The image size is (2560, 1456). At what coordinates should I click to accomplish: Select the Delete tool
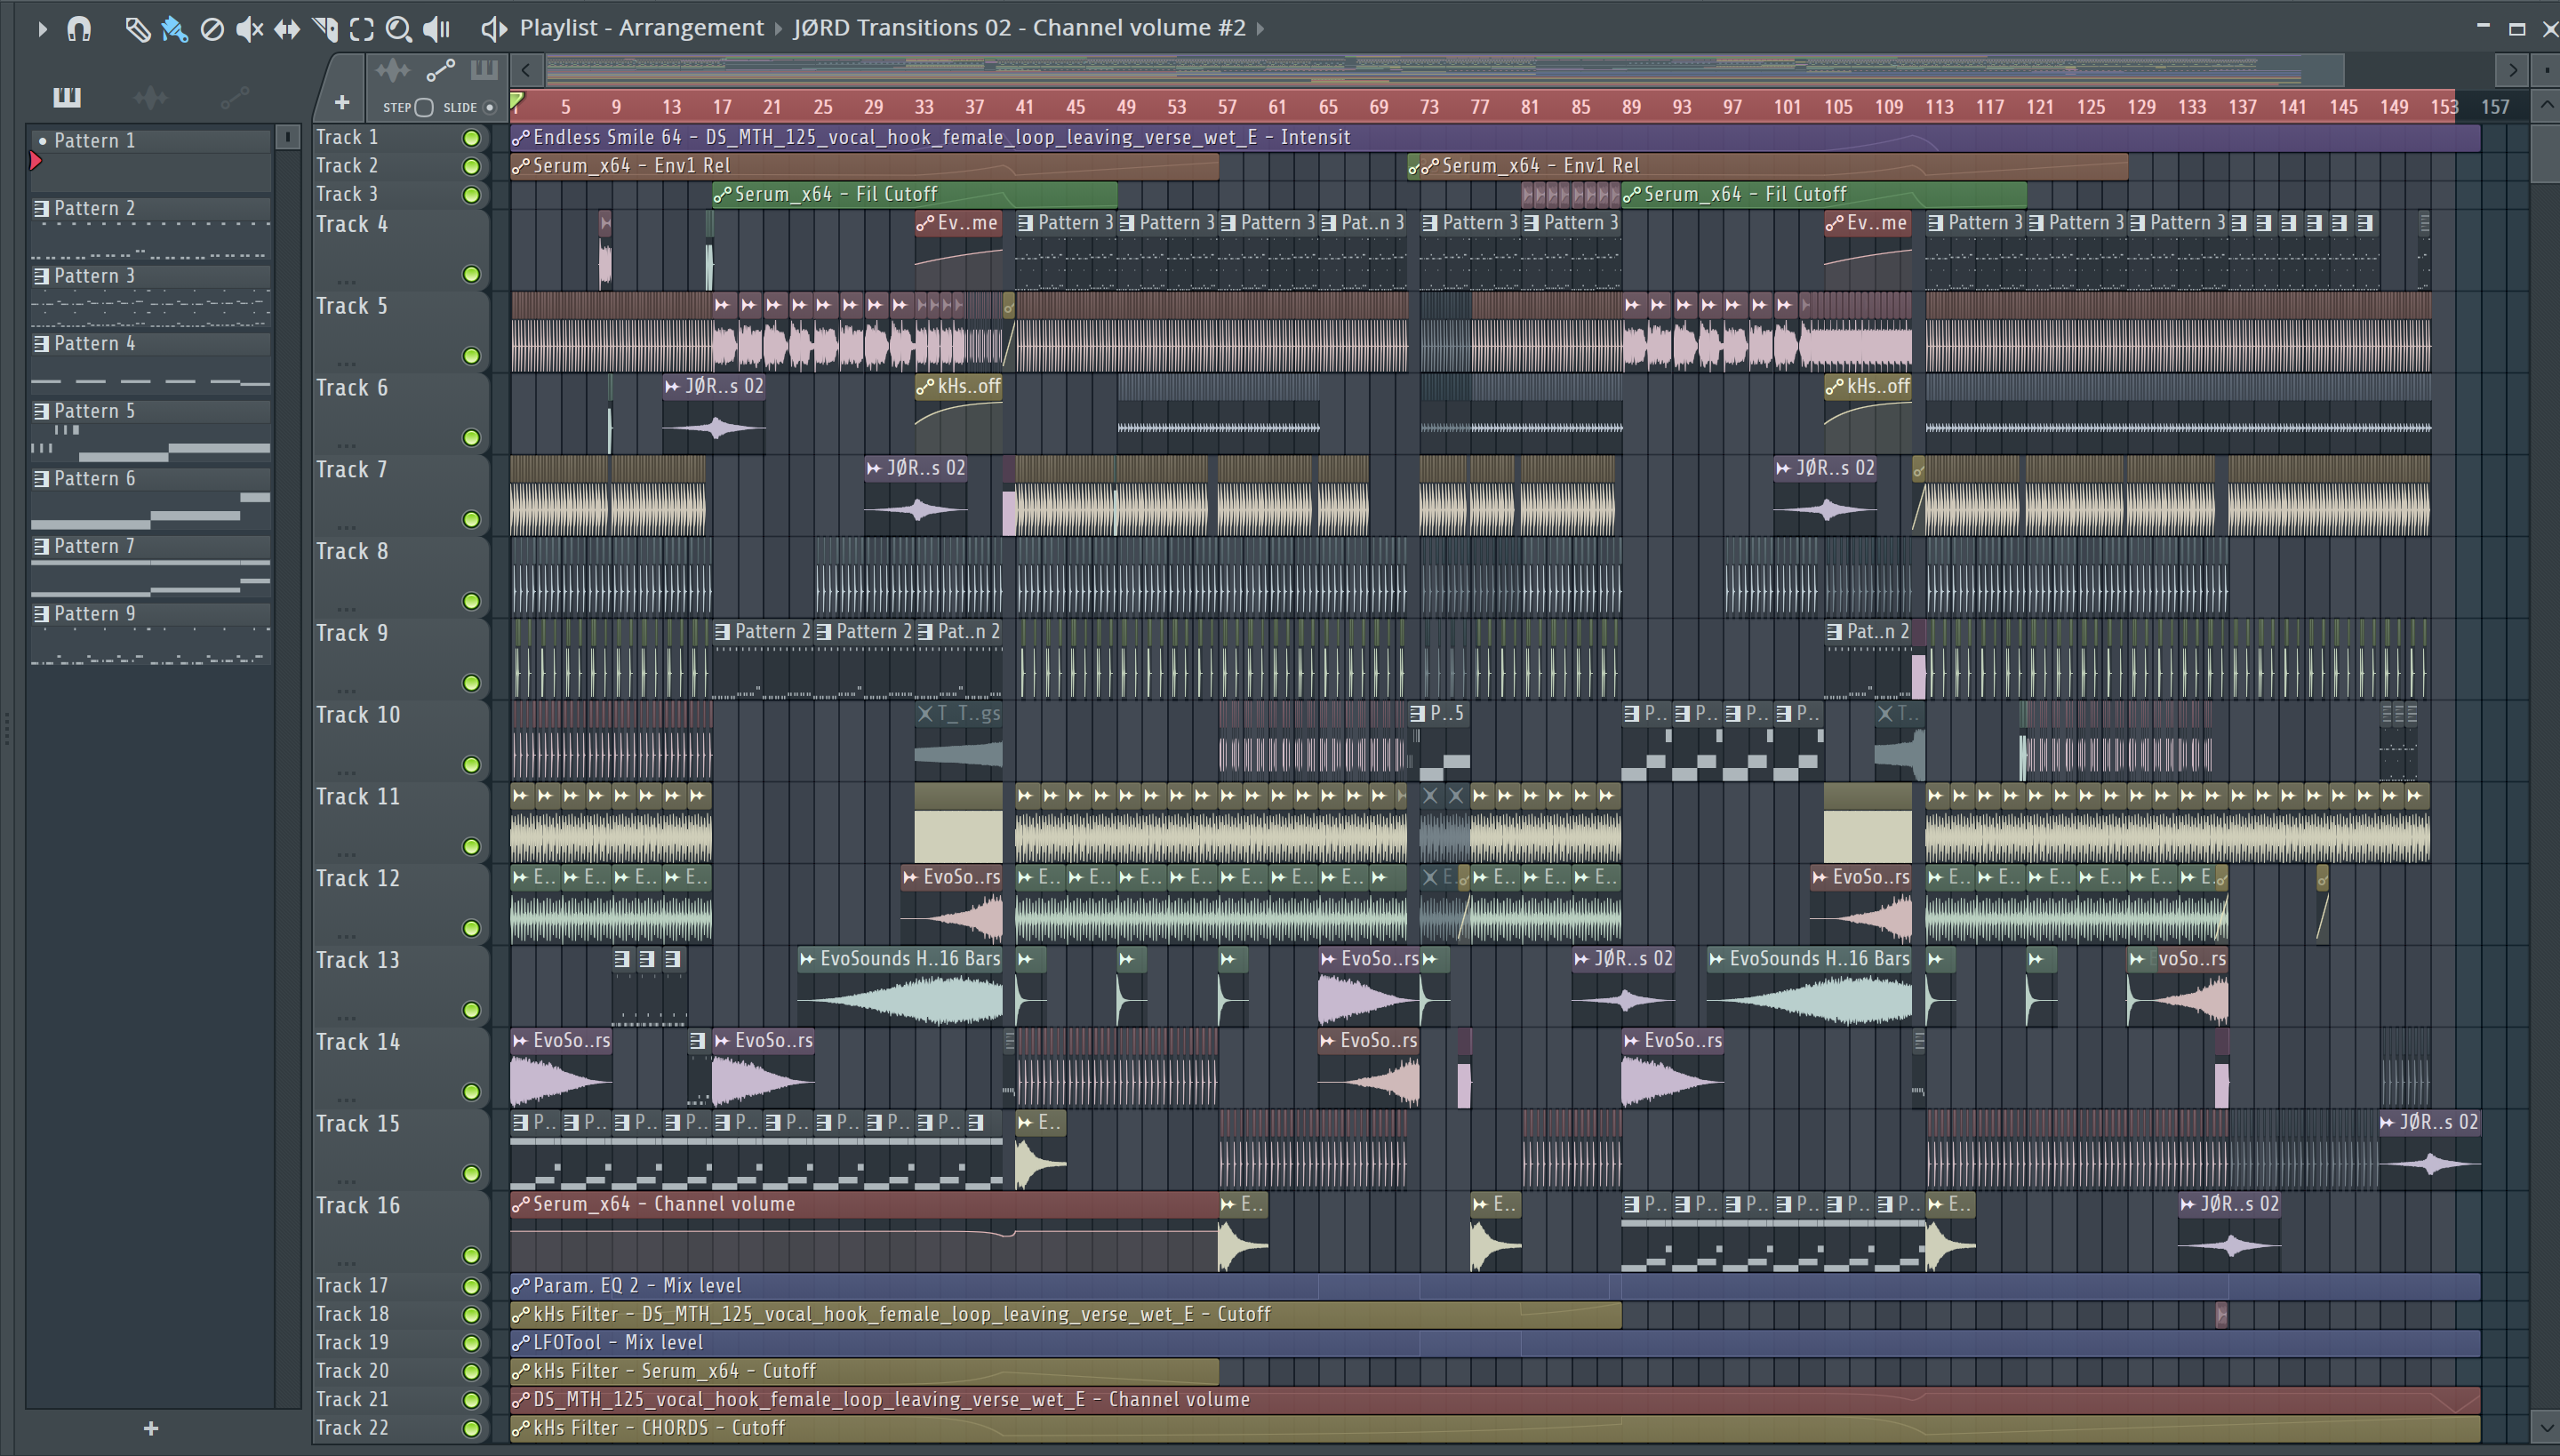[212, 29]
